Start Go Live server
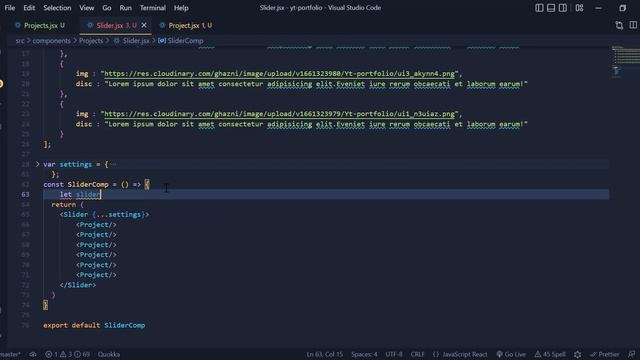Screen dimensions: 640x360 pos(511,354)
